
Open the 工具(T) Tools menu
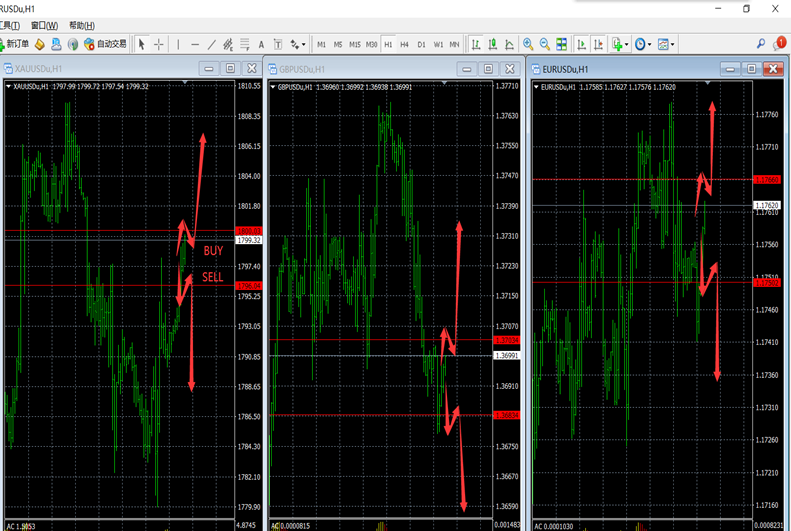pyautogui.click(x=10, y=25)
